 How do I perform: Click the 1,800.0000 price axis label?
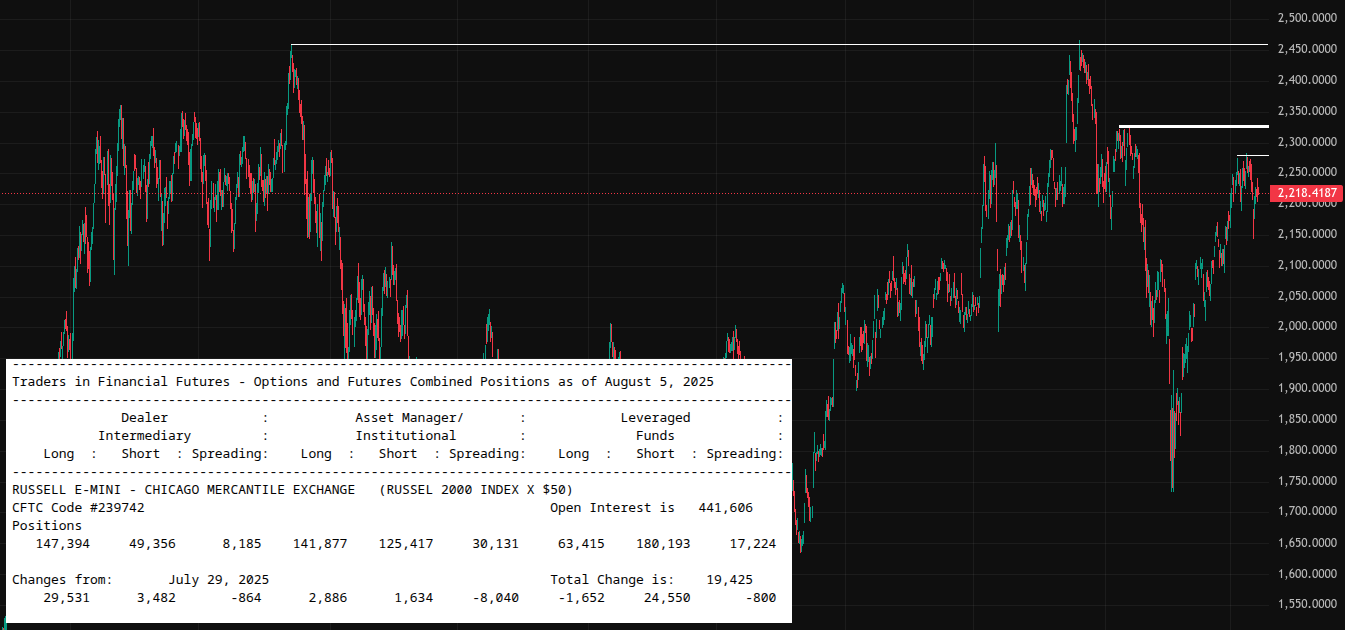click(1308, 450)
